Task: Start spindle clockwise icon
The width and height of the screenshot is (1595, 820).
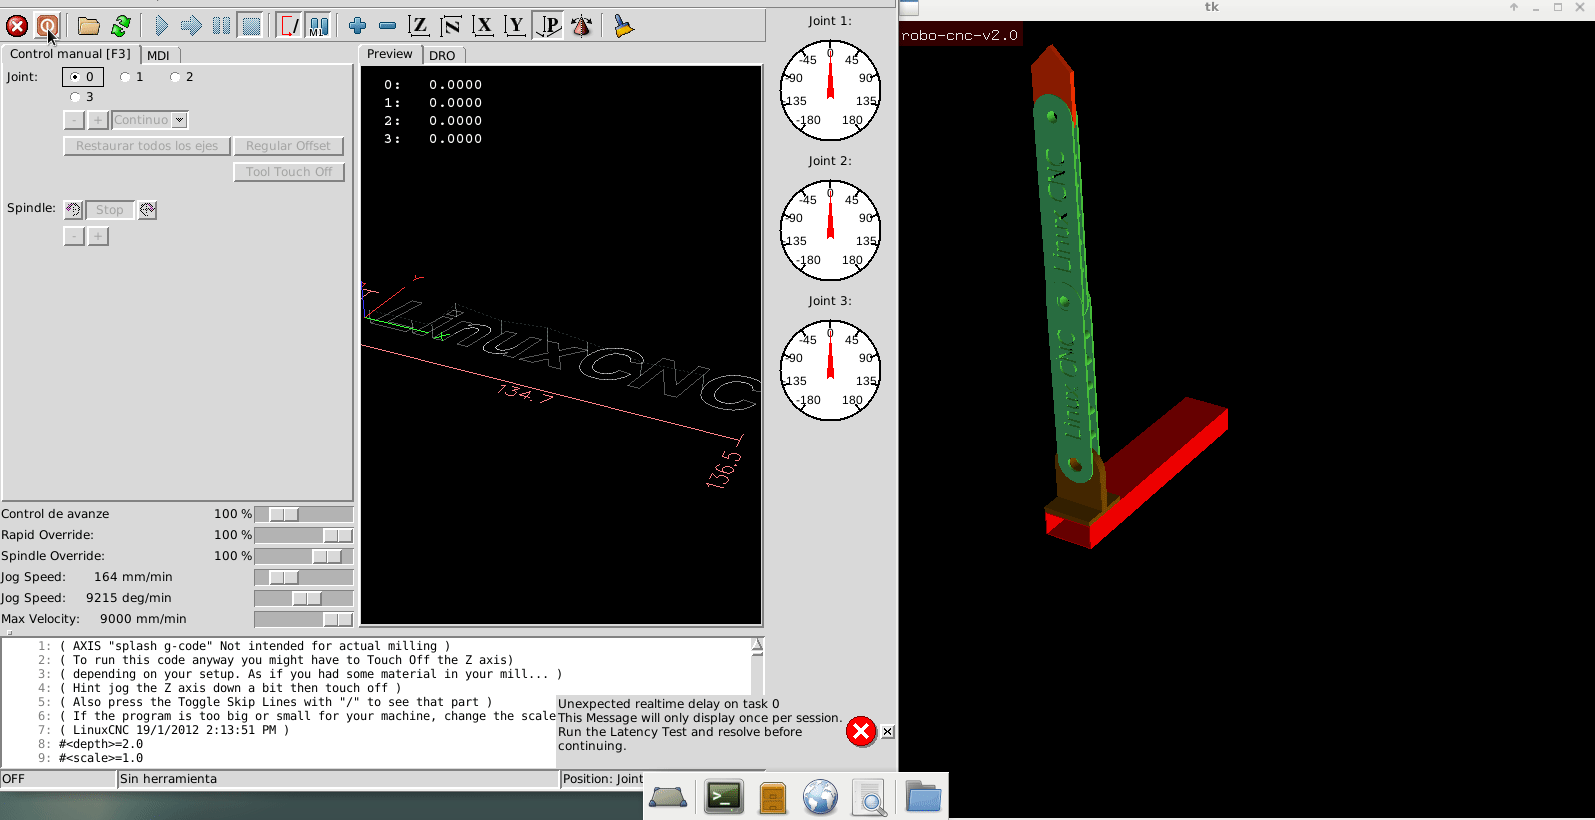Action: 148,210
